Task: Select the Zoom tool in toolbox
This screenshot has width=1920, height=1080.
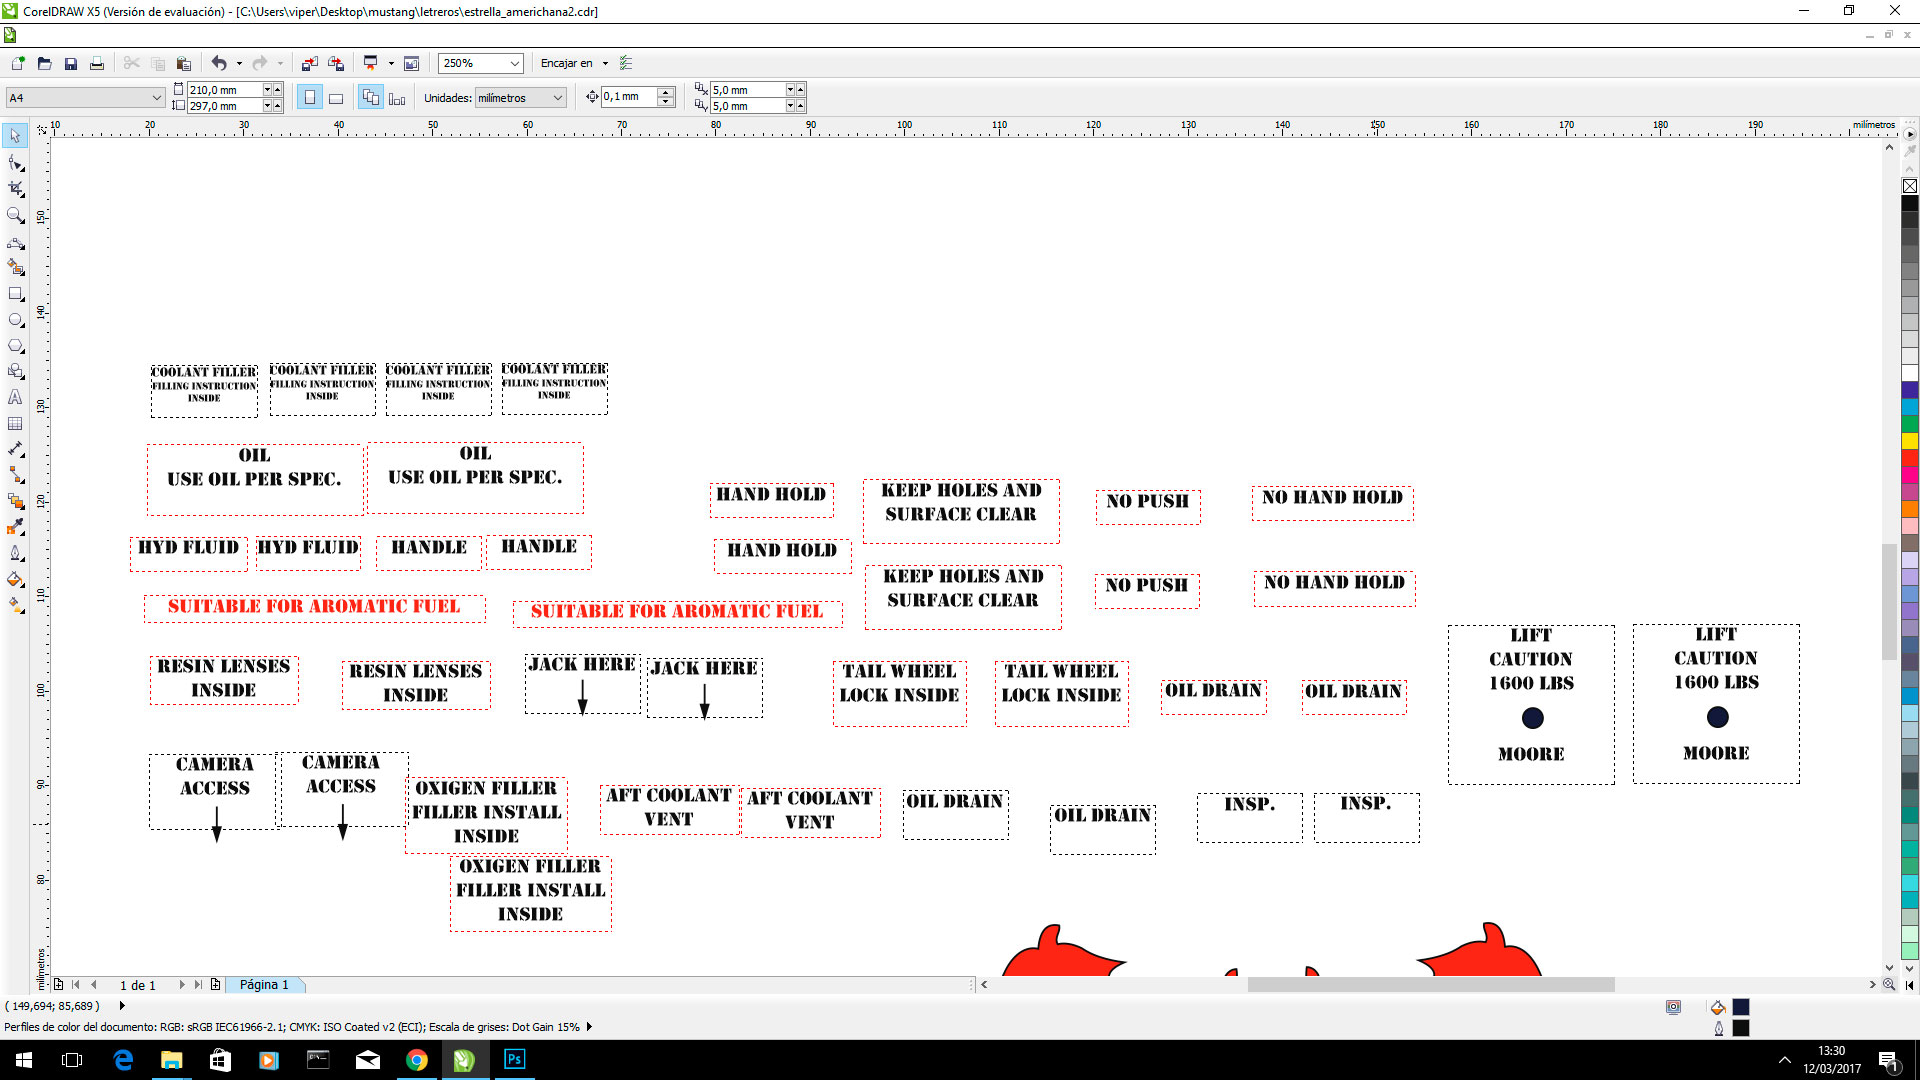Action: point(15,215)
